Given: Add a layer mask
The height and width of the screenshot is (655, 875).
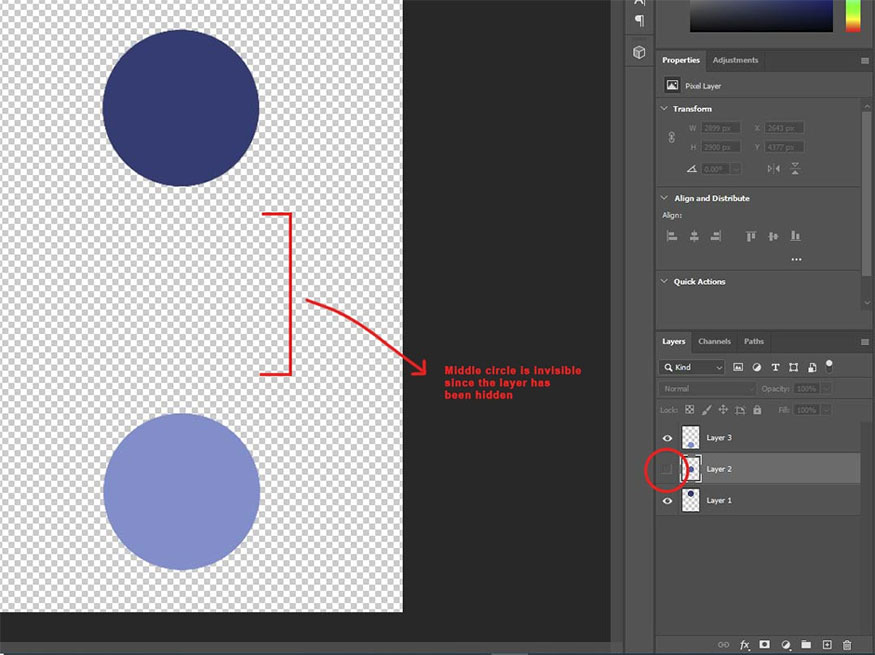Looking at the screenshot, I should pyautogui.click(x=765, y=644).
